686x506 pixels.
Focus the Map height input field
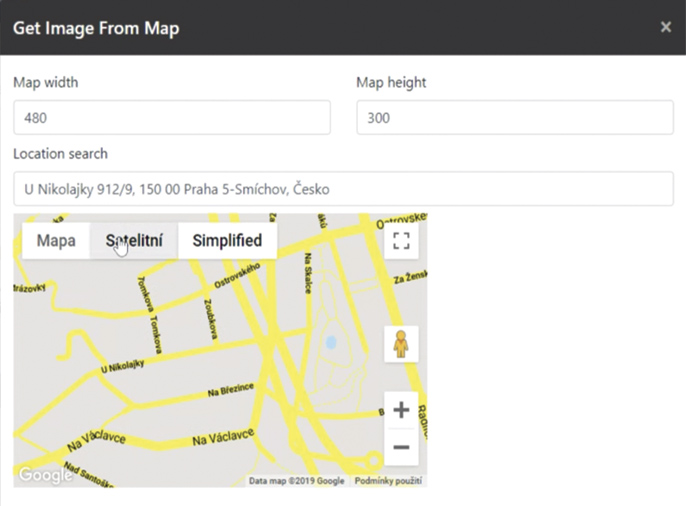tap(514, 118)
